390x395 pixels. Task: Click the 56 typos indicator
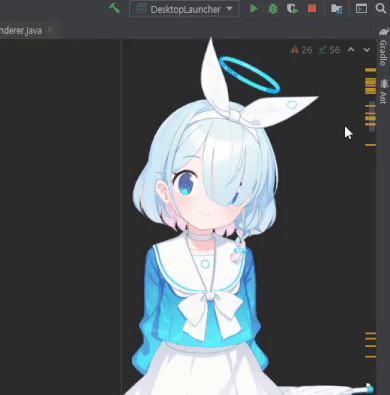point(329,50)
